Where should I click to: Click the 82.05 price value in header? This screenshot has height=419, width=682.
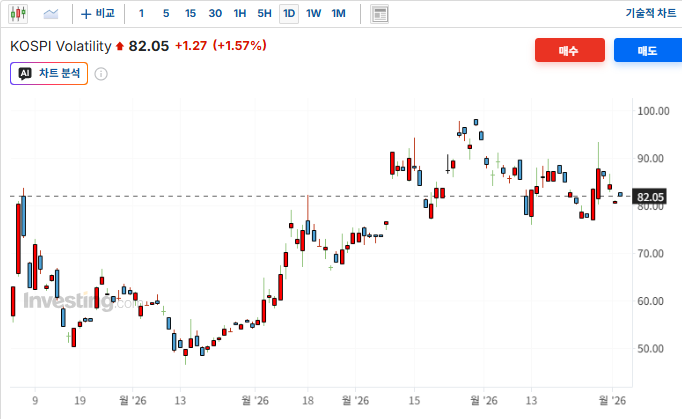149,46
